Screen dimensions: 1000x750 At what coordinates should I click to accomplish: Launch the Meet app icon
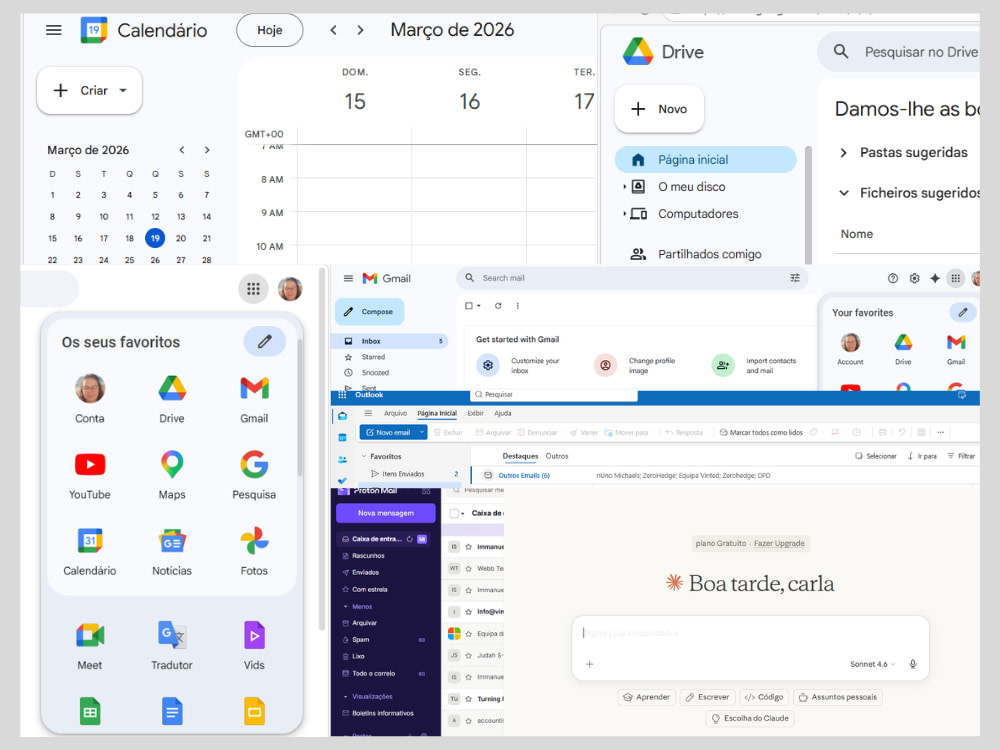tap(90, 645)
